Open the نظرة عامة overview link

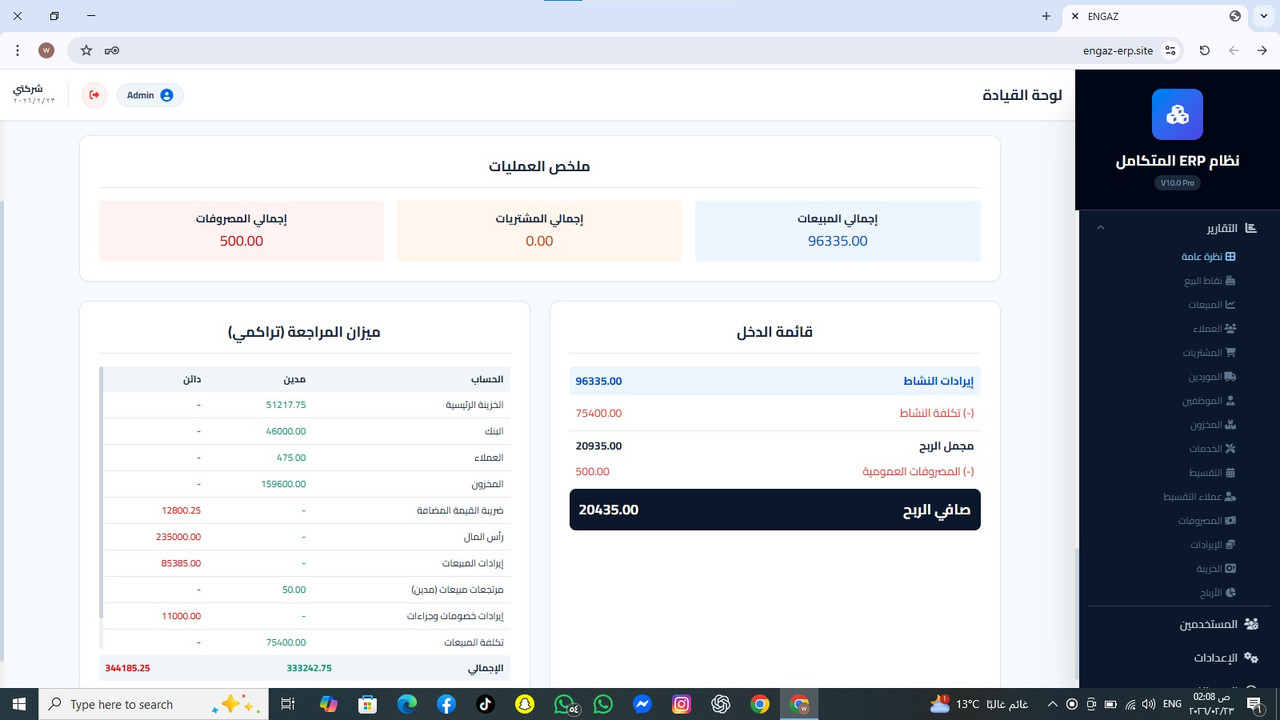click(1208, 256)
